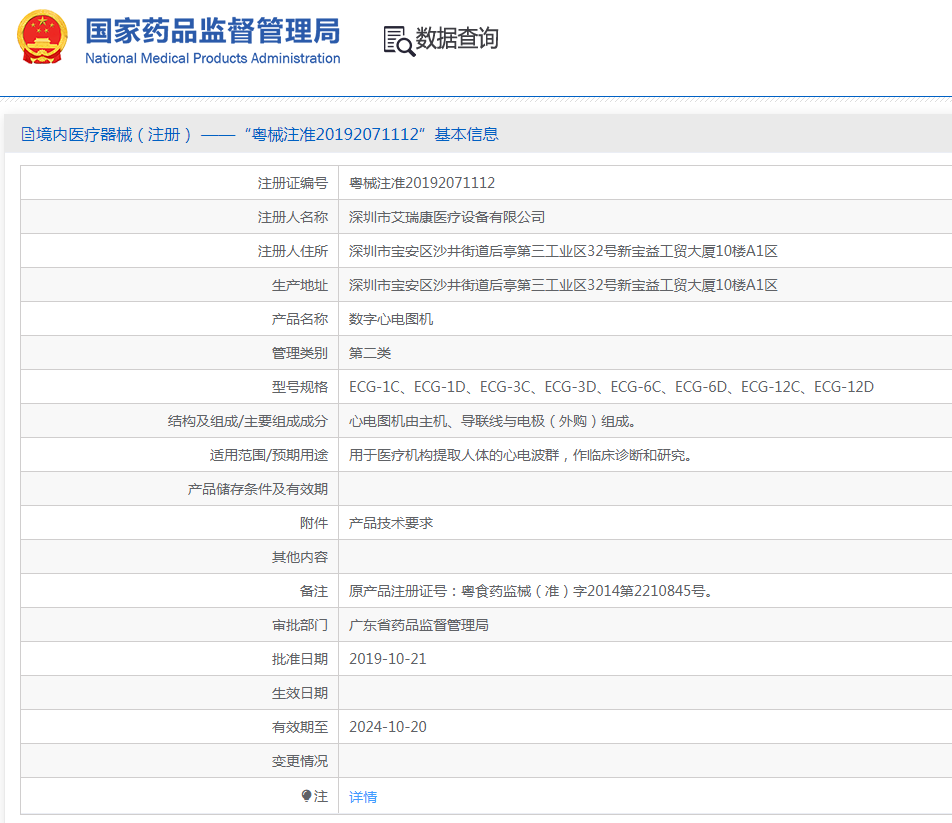Click the 审批部门 row label
This screenshot has width=952, height=823.
(x=300, y=625)
